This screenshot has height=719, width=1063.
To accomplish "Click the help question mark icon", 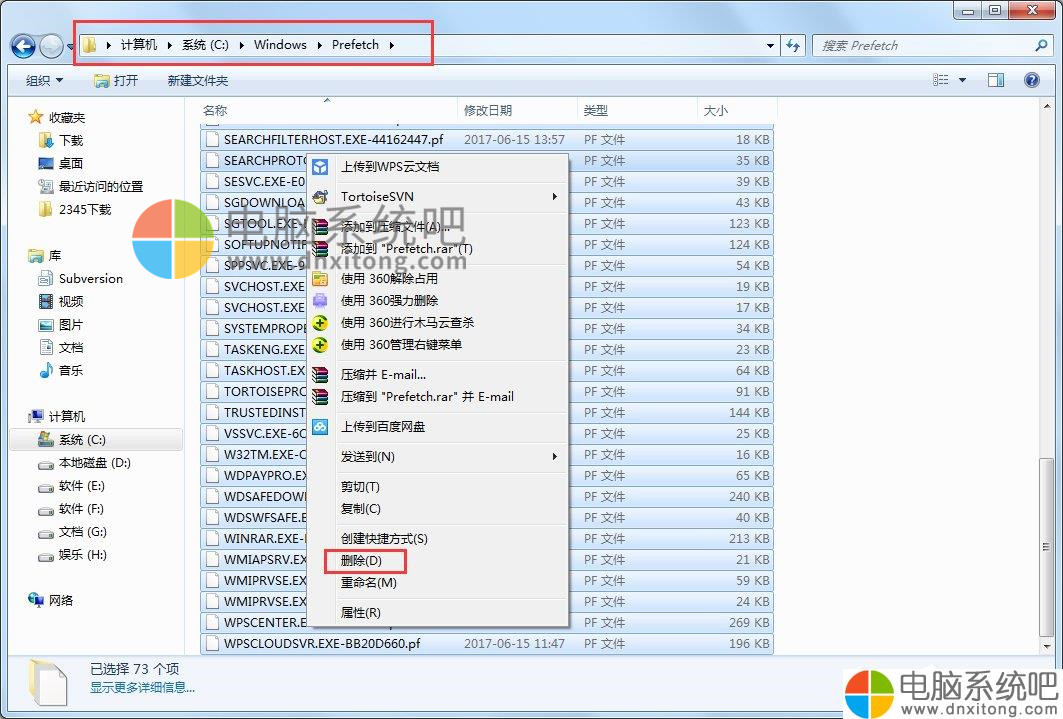I will pyautogui.click(x=1032, y=80).
